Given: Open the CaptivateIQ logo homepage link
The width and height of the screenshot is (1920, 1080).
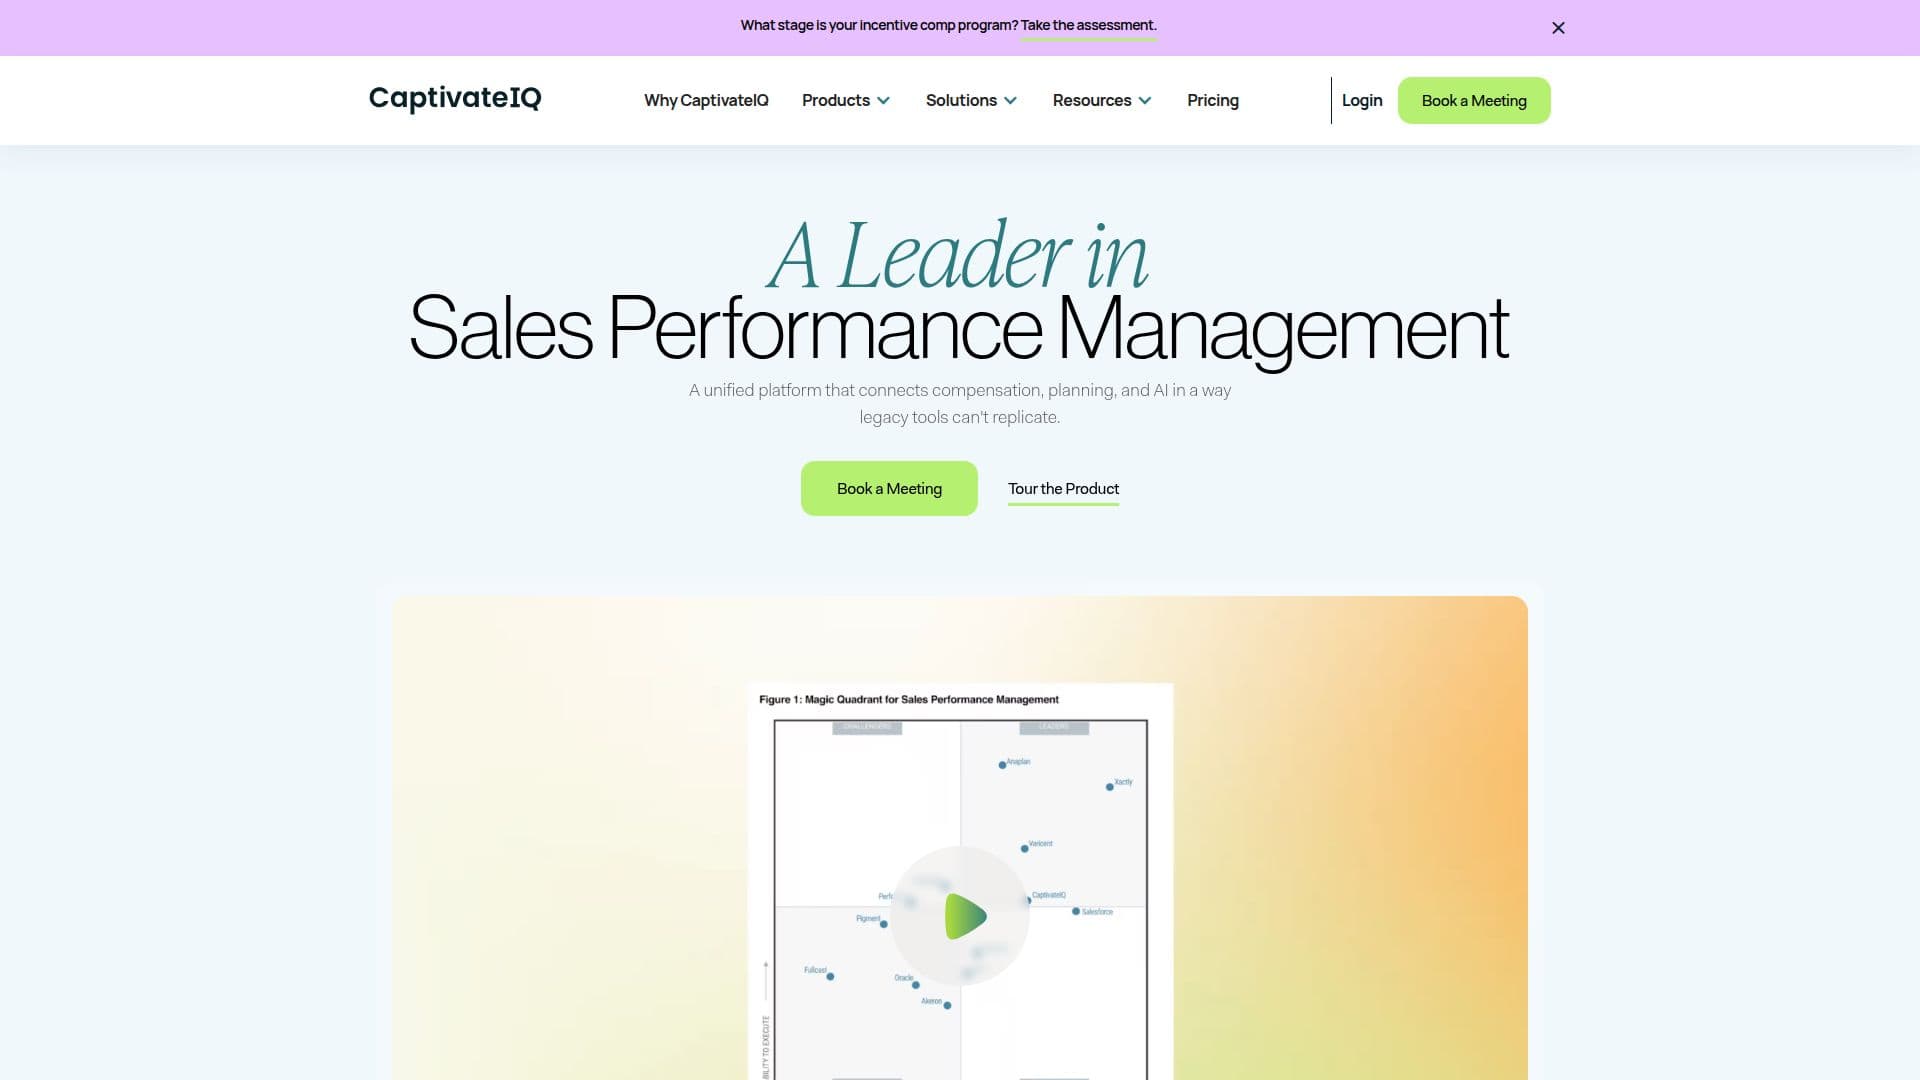Looking at the screenshot, I should [x=455, y=98].
